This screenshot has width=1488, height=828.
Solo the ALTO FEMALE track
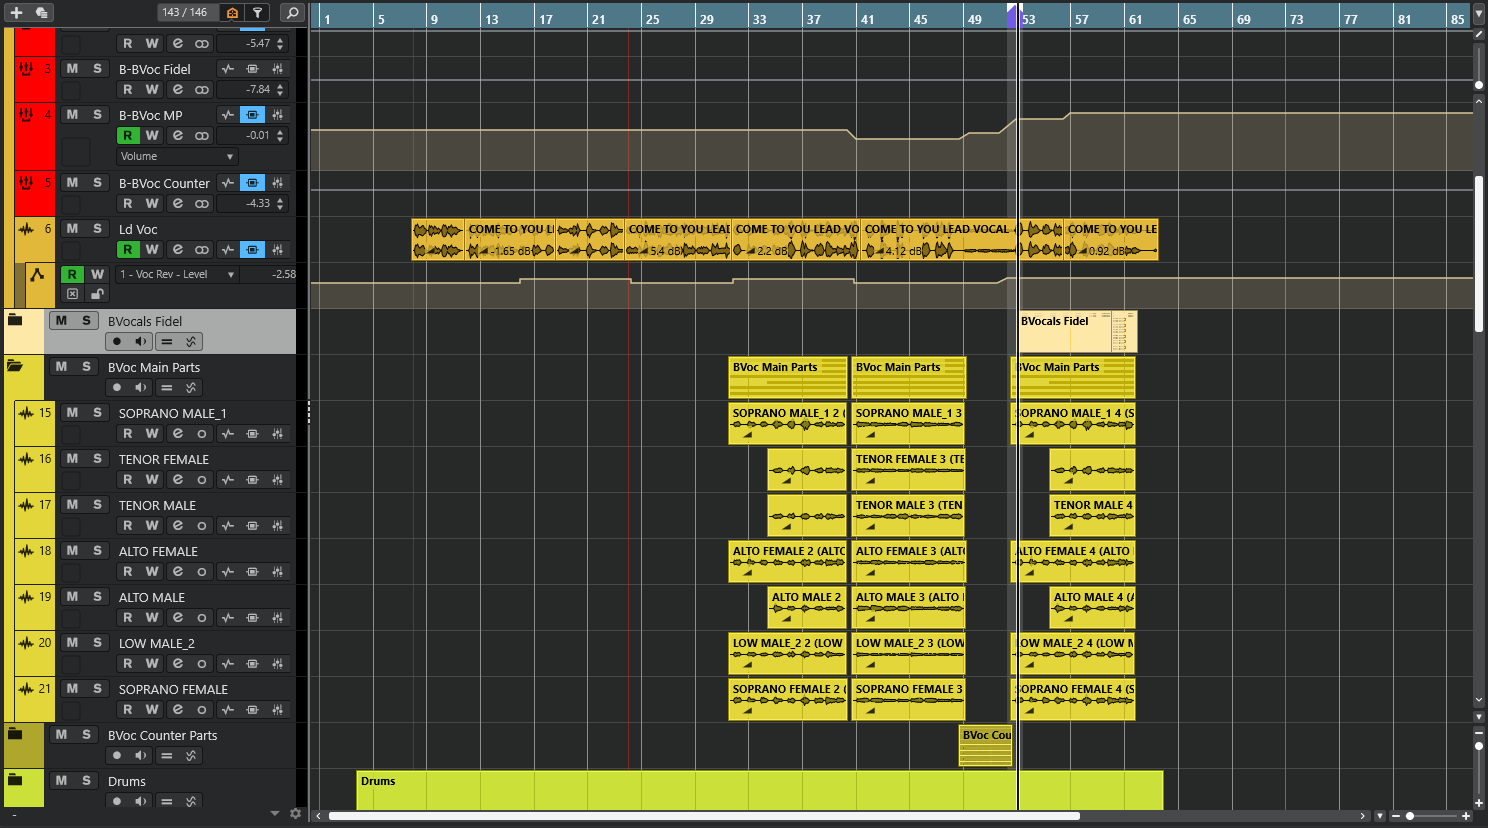click(x=97, y=551)
